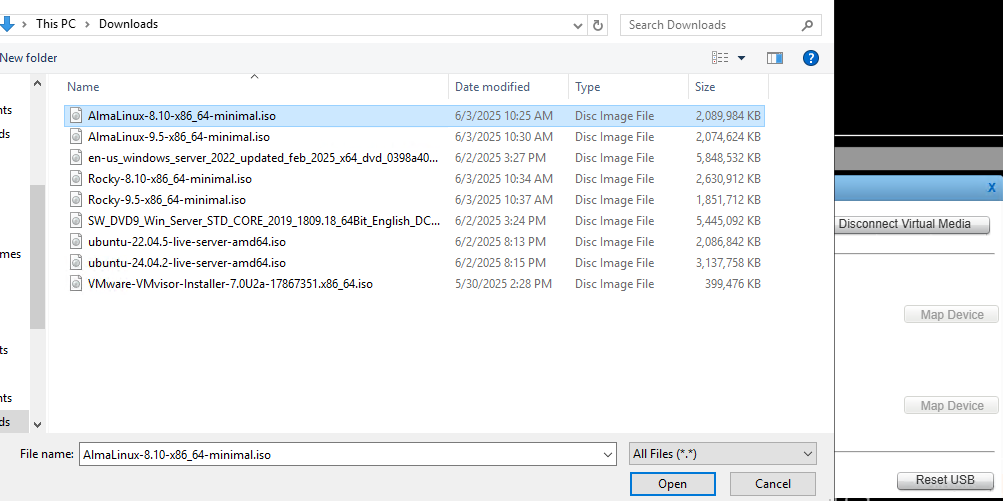Expand the File name suggestions dropdown
This screenshot has height=501, width=1003.
coord(607,454)
